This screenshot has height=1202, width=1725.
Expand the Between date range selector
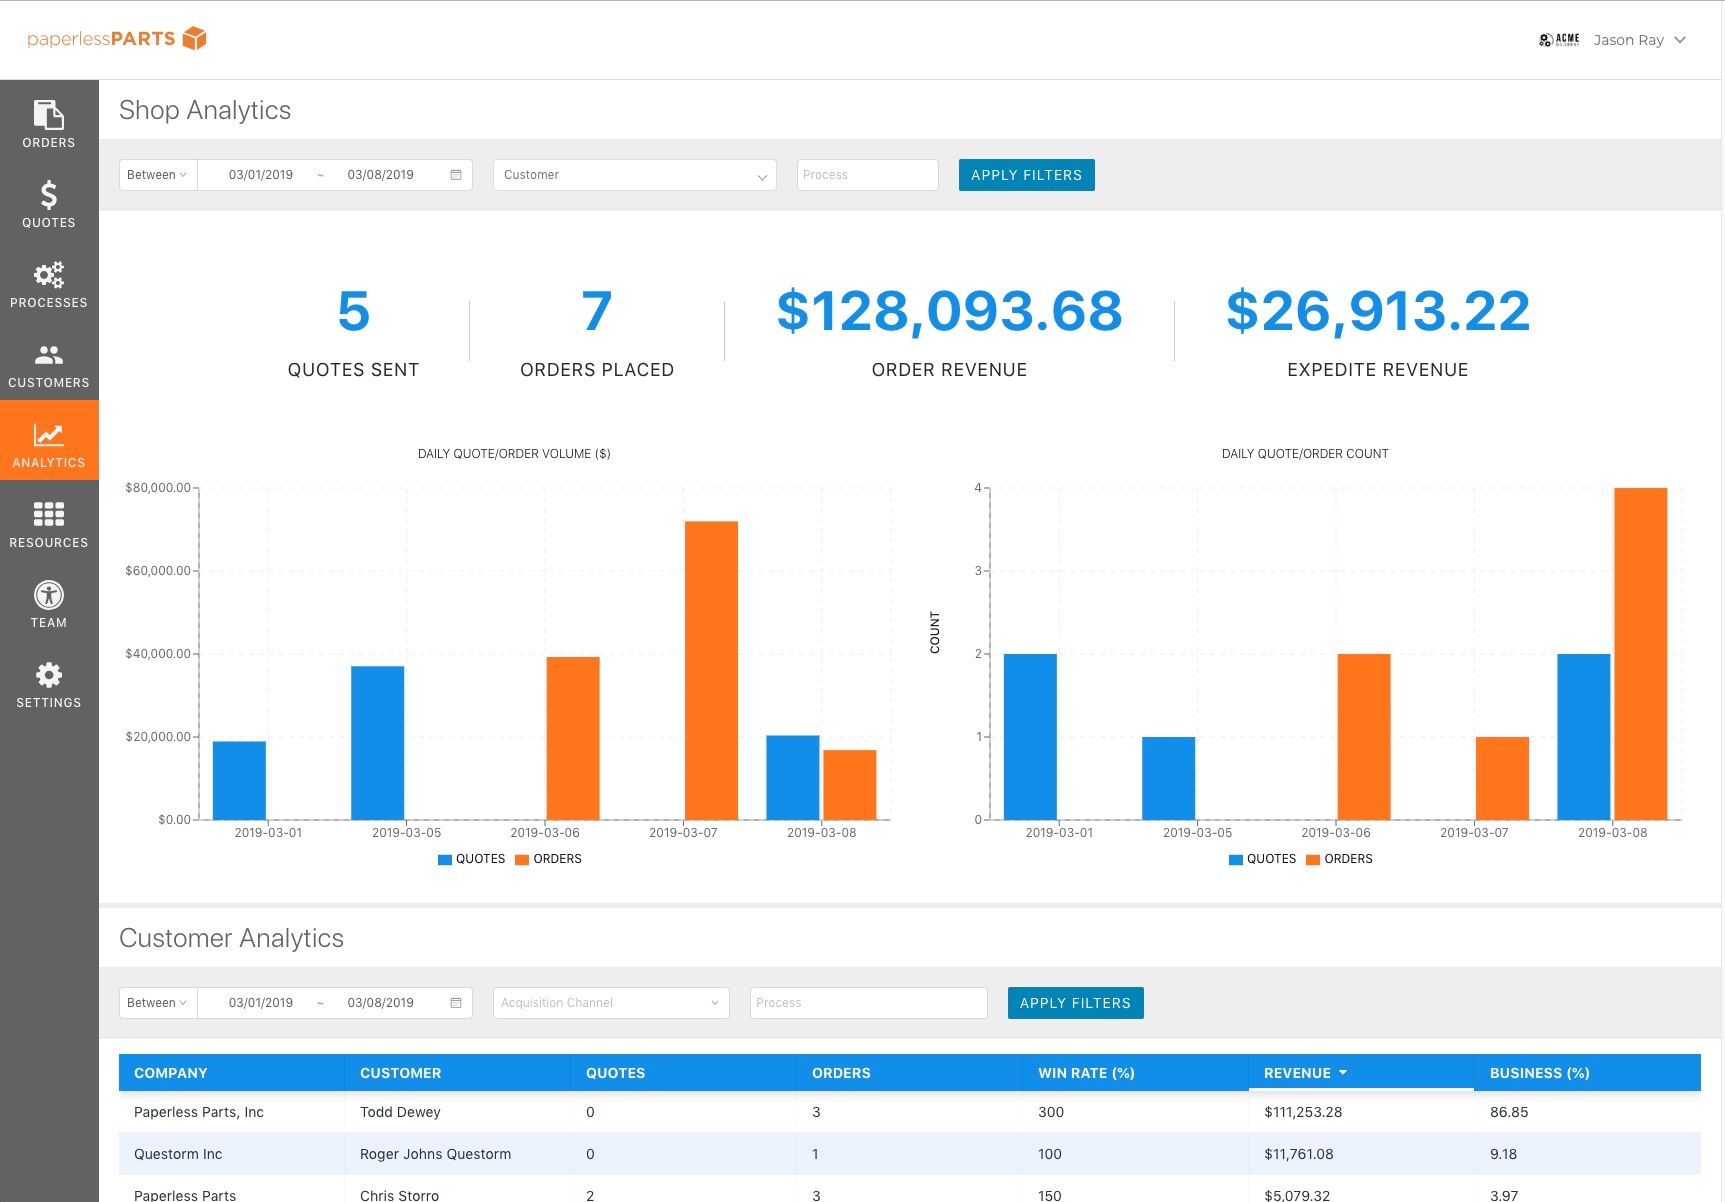pyautogui.click(x=156, y=175)
